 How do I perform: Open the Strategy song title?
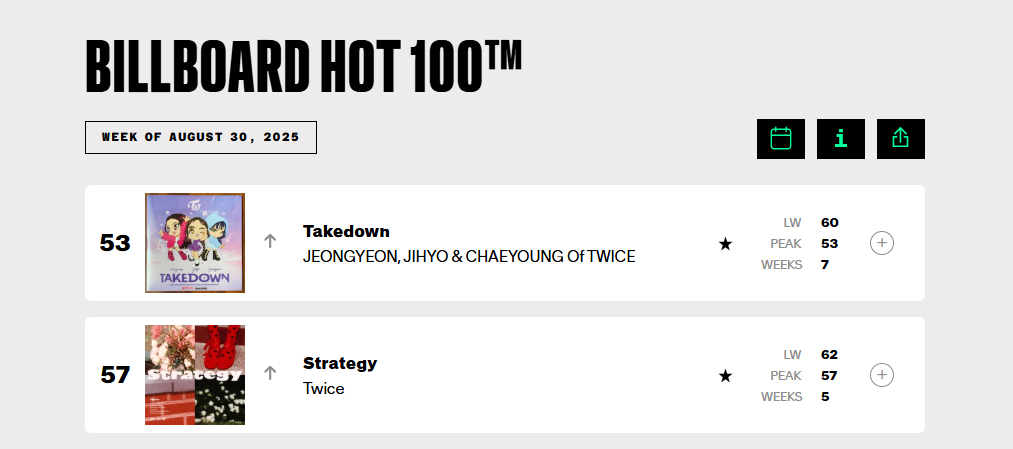(340, 363)
